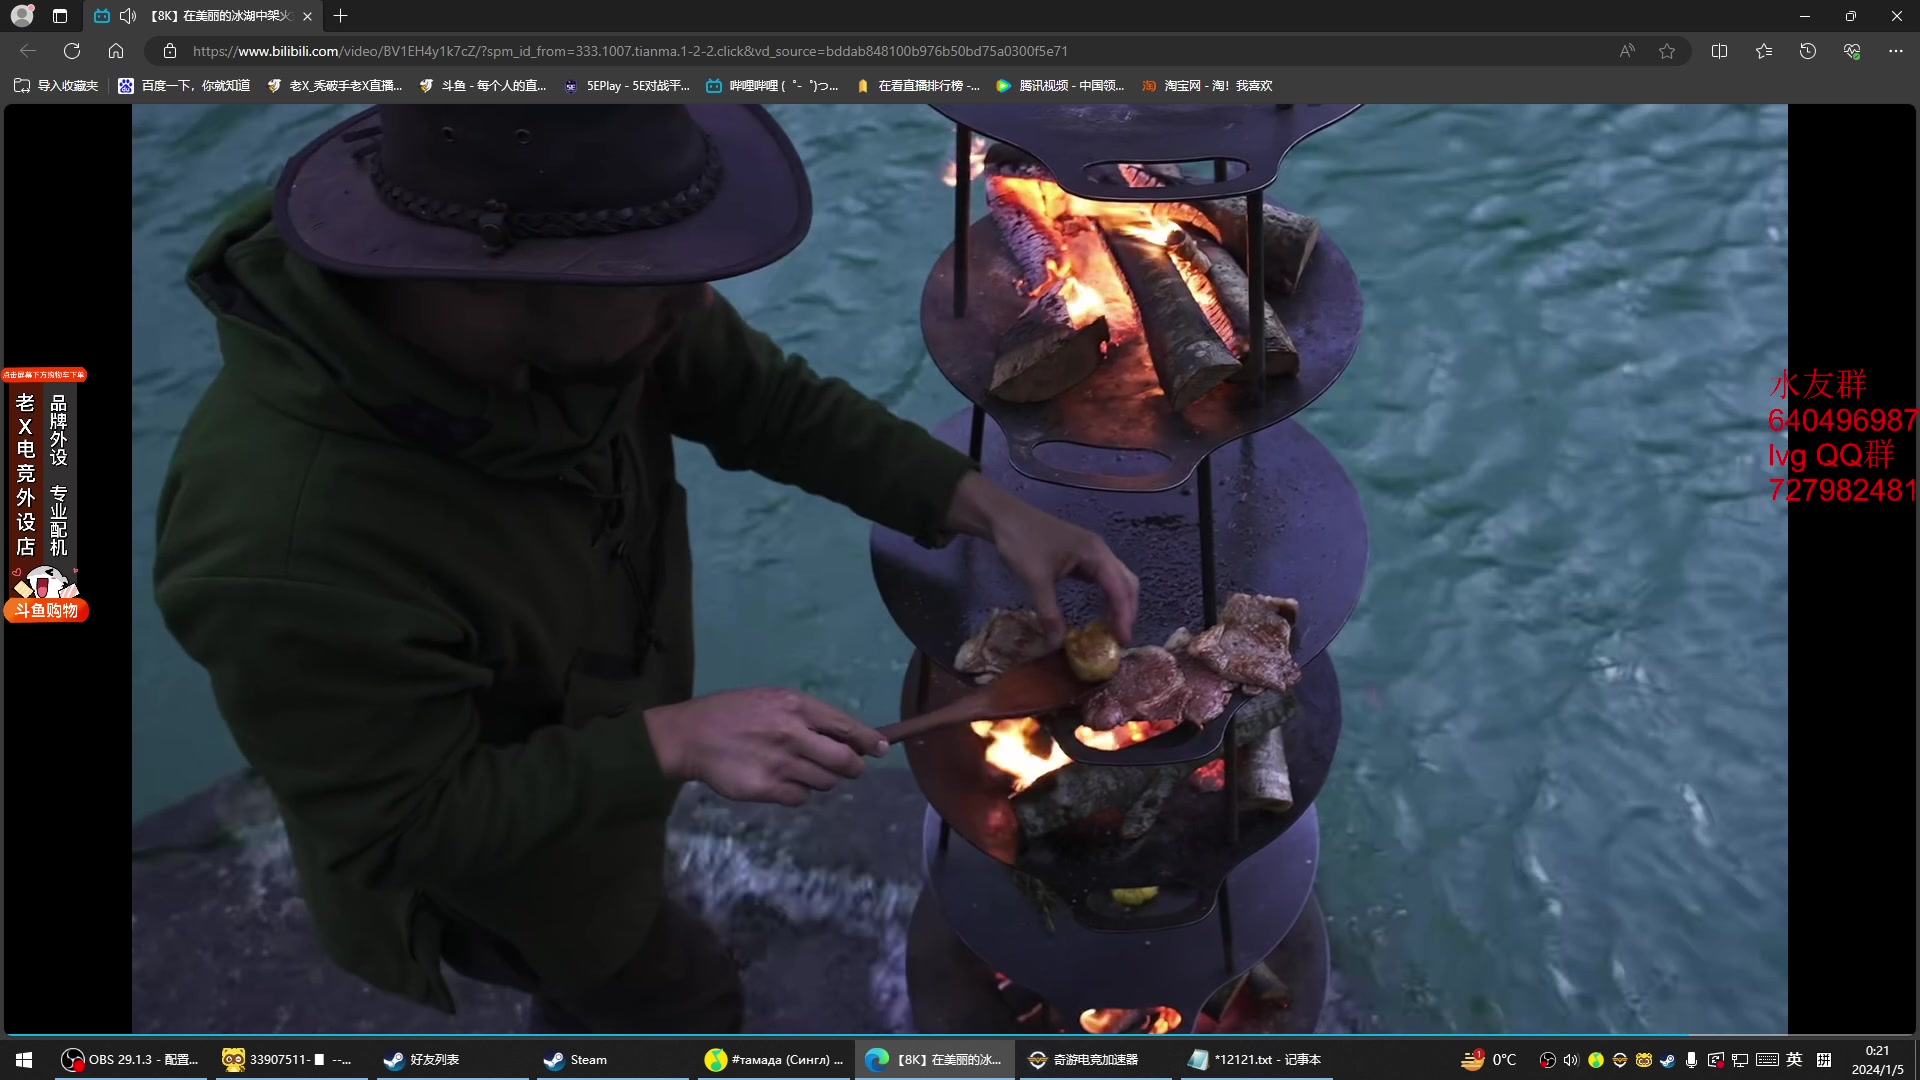
Task: Add this page to favorites star
Action: 1667,51
